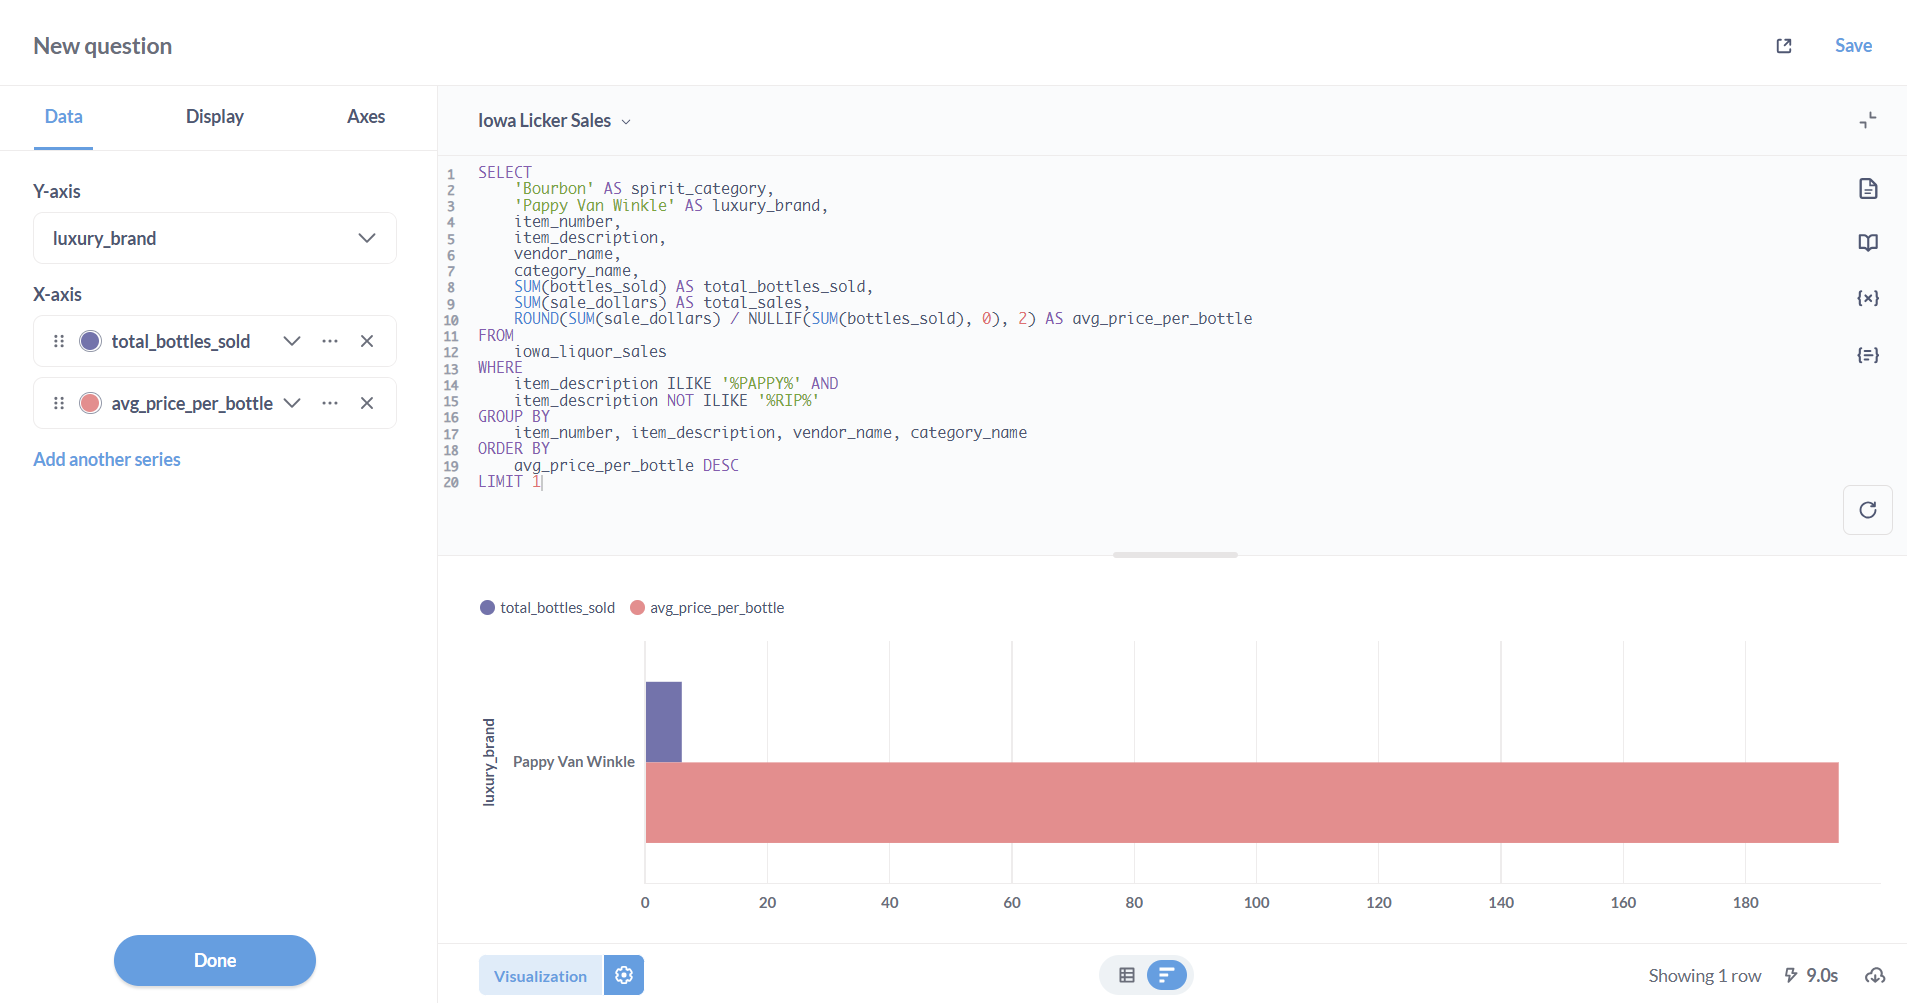Switch to the Display tab
This screenshot has width=1907, height=1003.
[x=214, y=117]
